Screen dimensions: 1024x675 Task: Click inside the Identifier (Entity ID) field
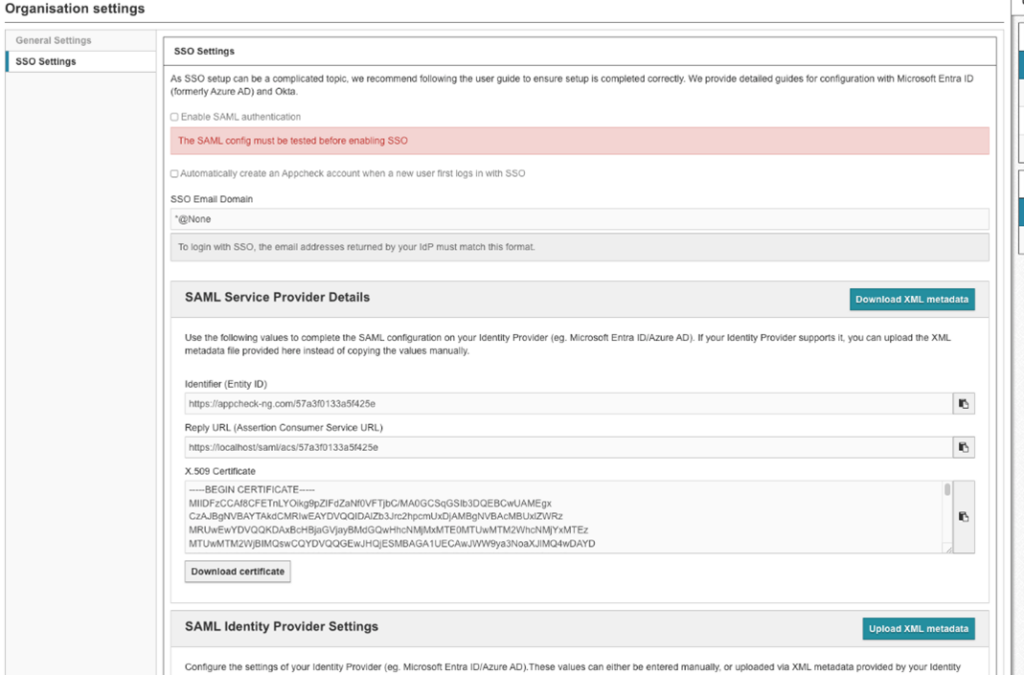pos(566,404)
